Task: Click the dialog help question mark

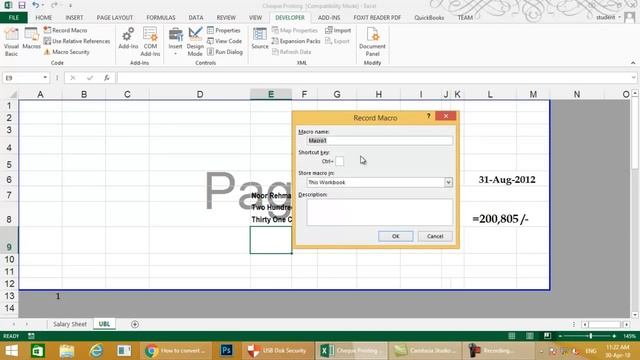Action: pyautogui.click(x=429, y=116)
